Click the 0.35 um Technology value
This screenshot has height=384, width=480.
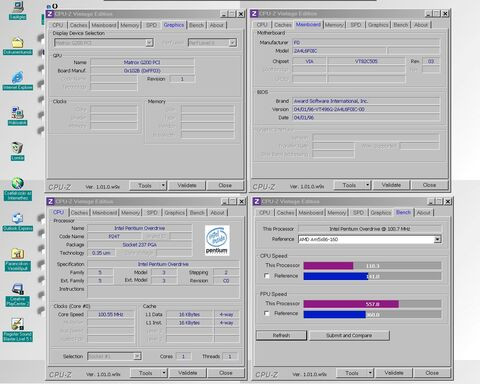point(101,253)
